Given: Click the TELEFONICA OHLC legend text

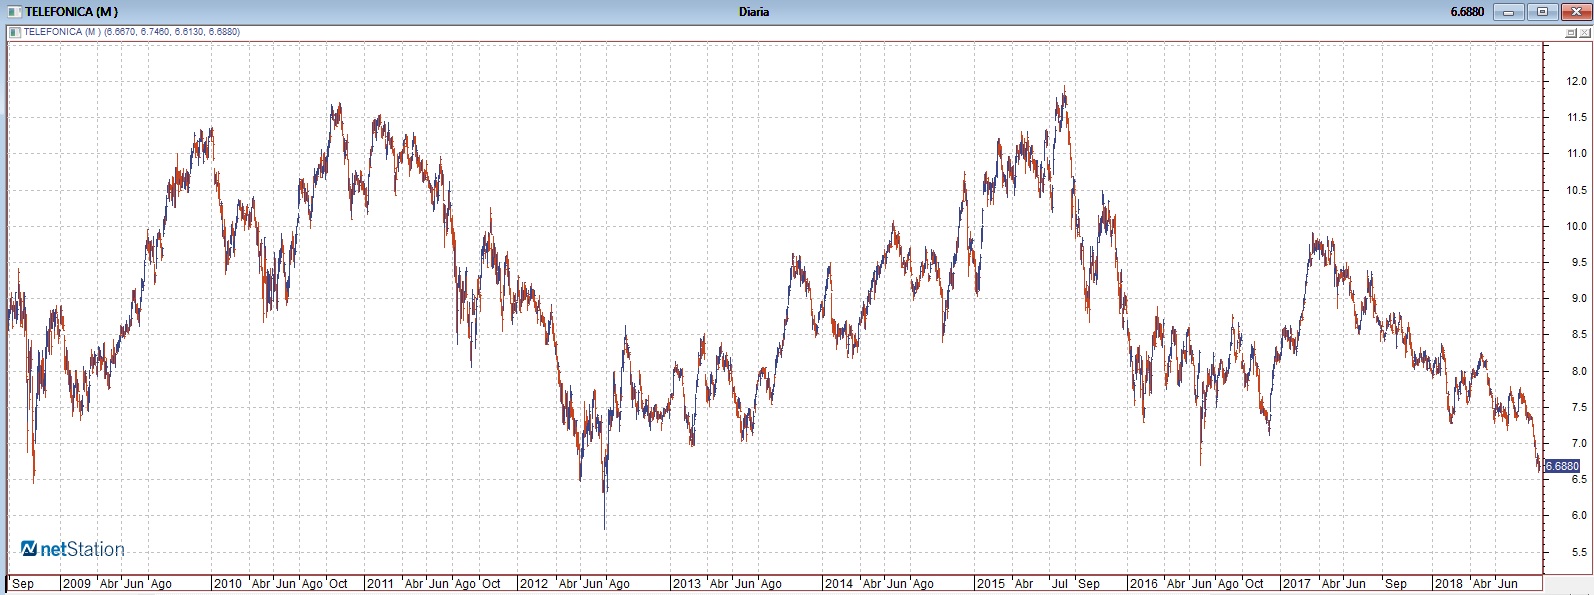Looking at the screenshot, I should pos(132,32).
